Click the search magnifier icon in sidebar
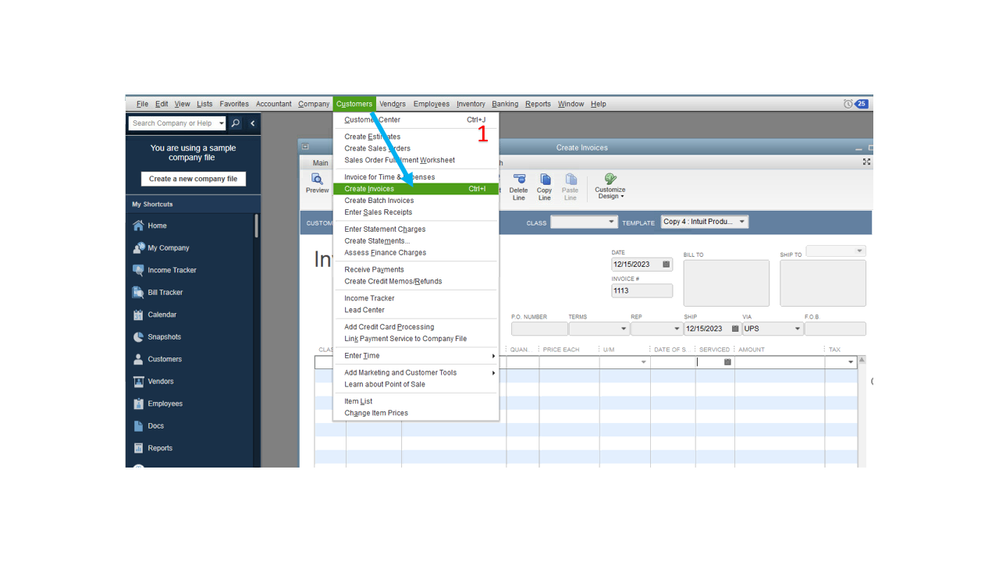Viewport: 999px width, 562px height. pos(236,123)
